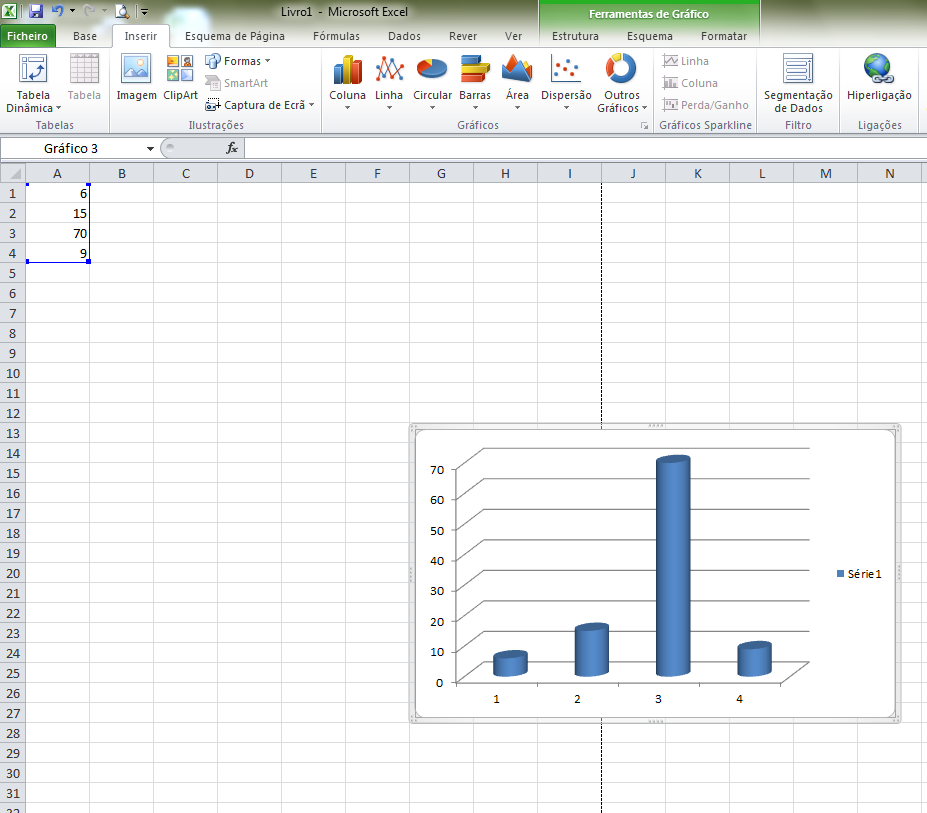The height and width of the screenshot is (813, 927).
Task: Open Captura de Ecrã dropdown
Action: [x=260, y=105]
